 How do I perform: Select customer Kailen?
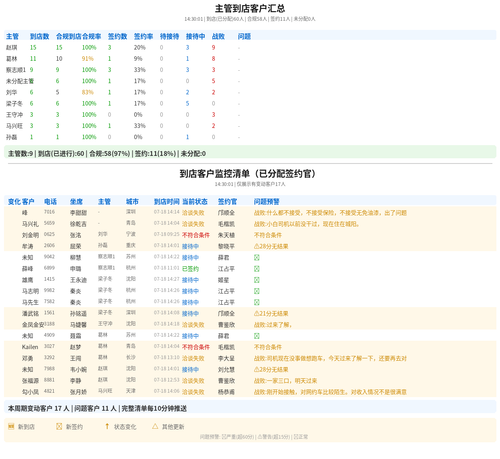(30, 347)
